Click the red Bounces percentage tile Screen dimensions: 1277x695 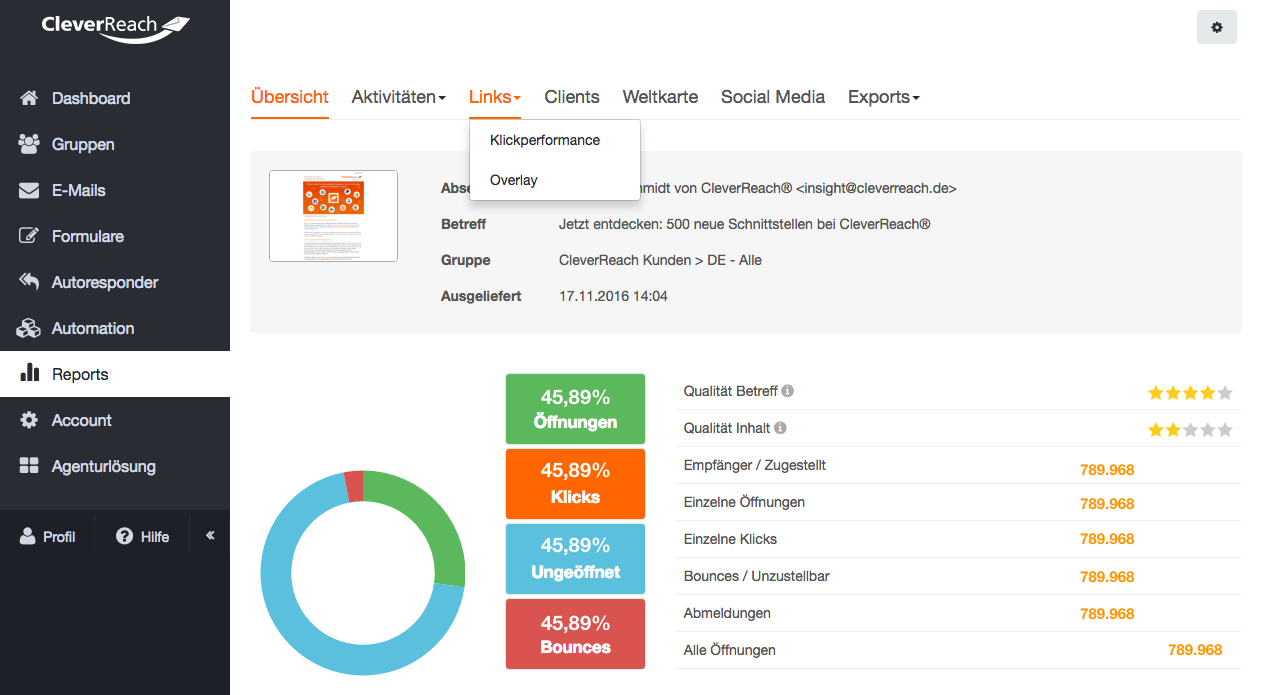[575, 634]
